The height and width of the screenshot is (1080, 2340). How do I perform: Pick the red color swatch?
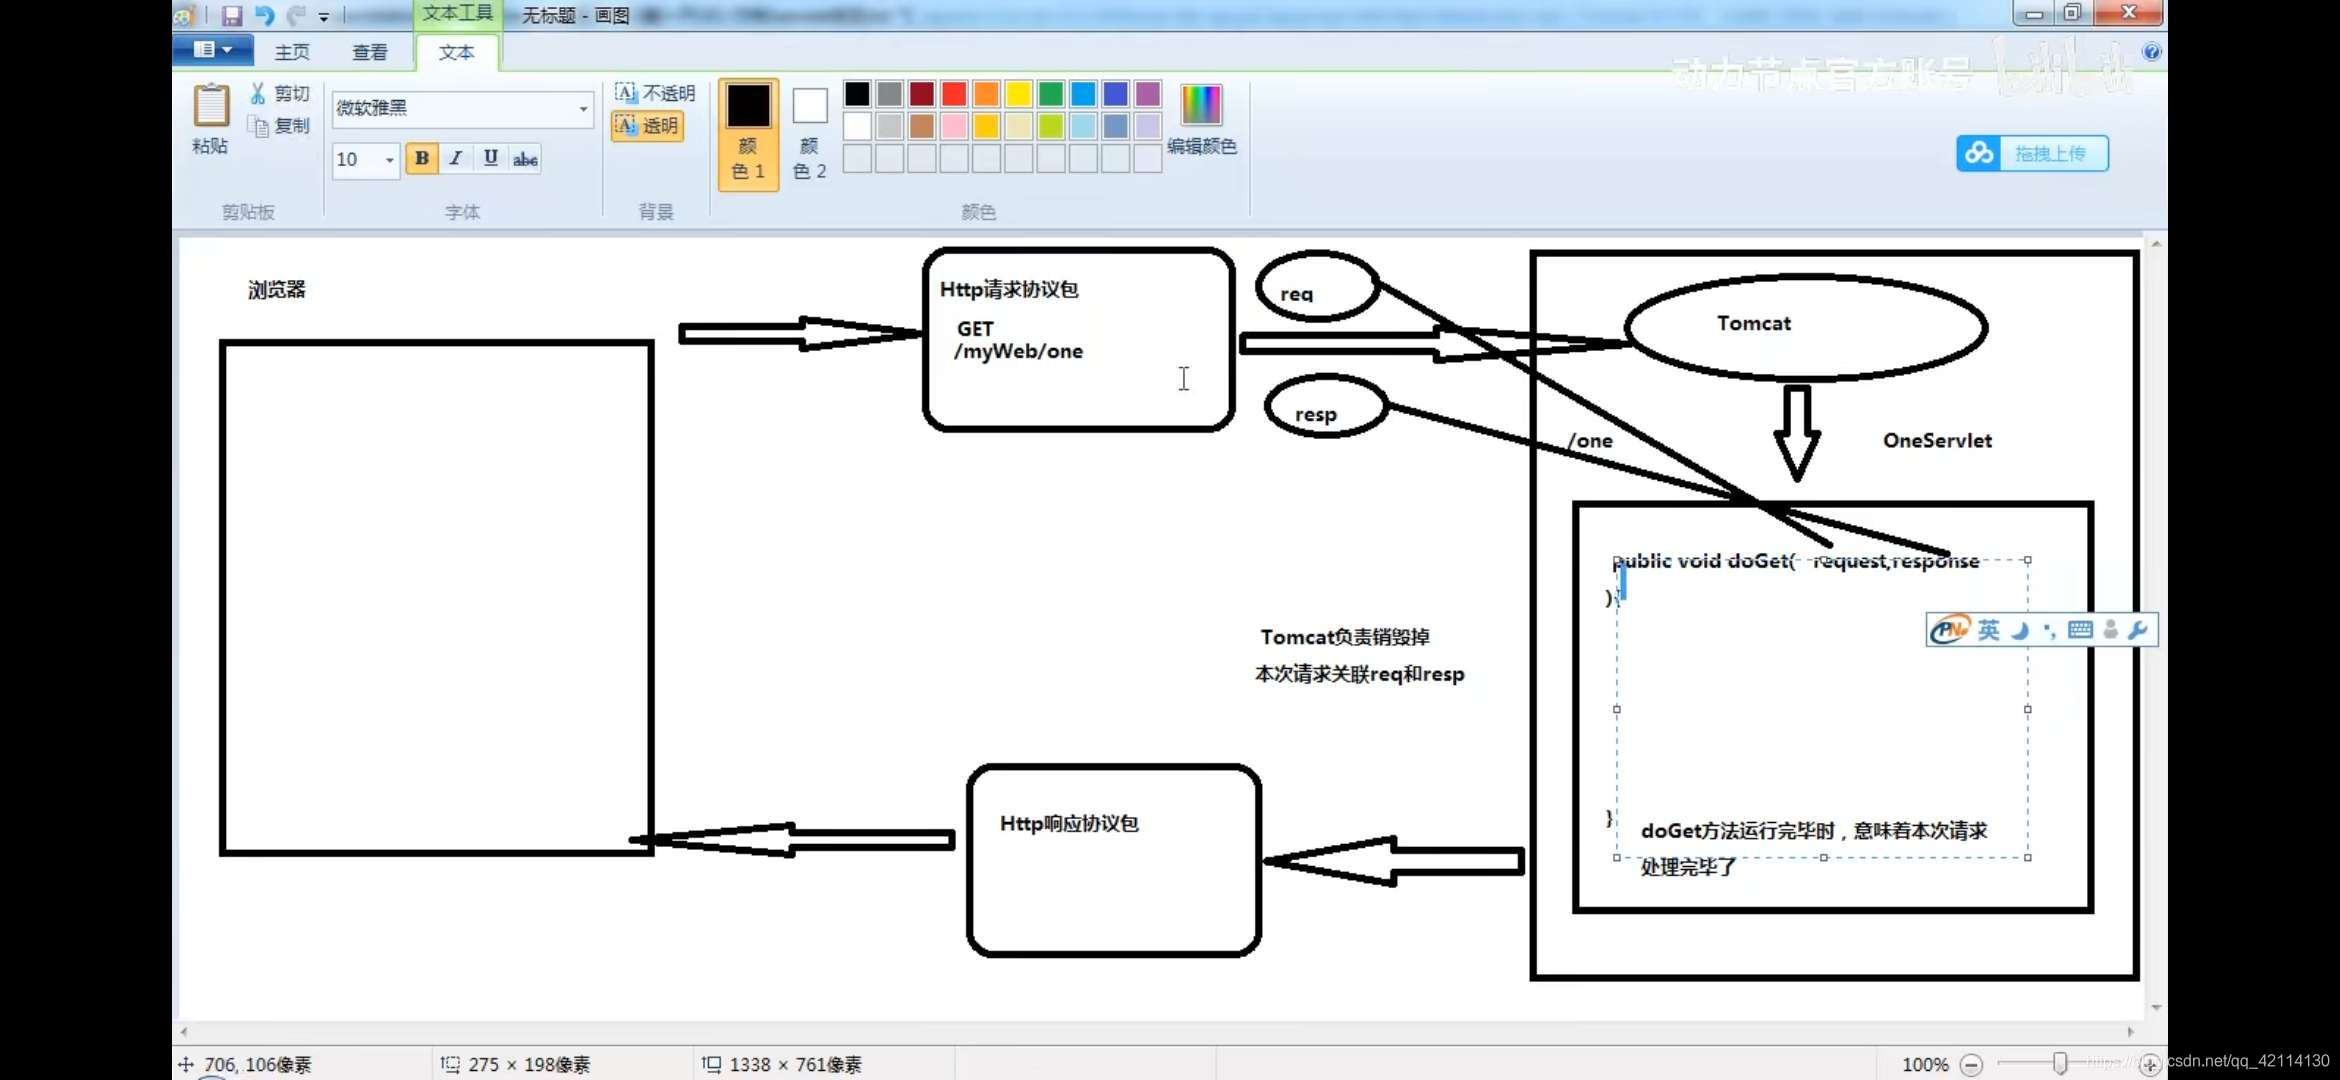point(954,94)
